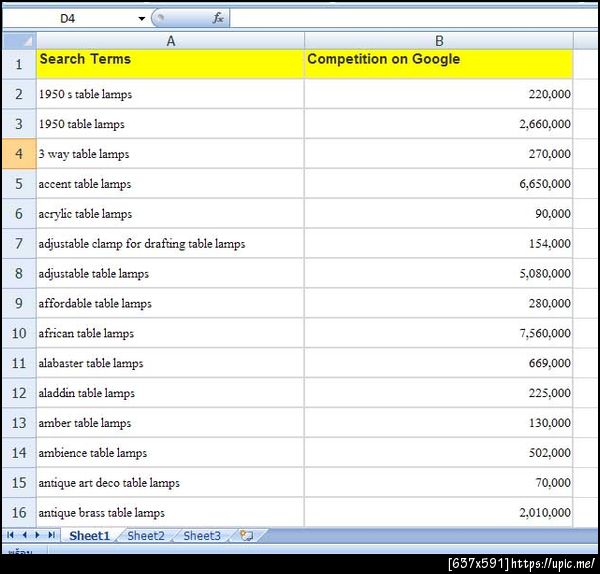The width and height of the screenshot is (600, 574).
Task: Click cell '1950 s table lamps'
Action: point(170,94)
